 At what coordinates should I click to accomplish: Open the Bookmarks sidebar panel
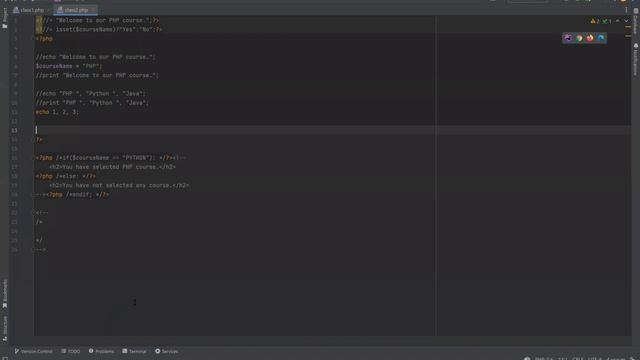click(5, 294)
